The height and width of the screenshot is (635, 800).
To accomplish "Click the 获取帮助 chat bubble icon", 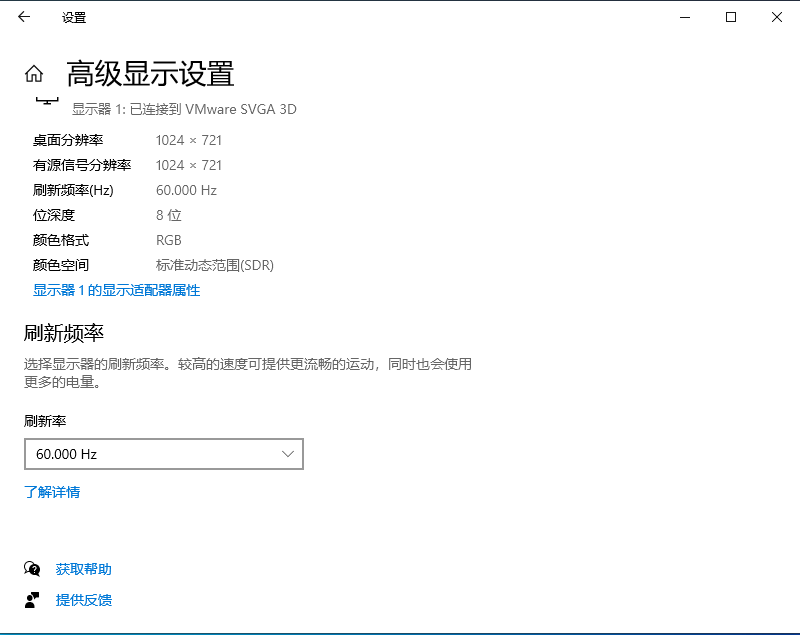I will [32, 569].
